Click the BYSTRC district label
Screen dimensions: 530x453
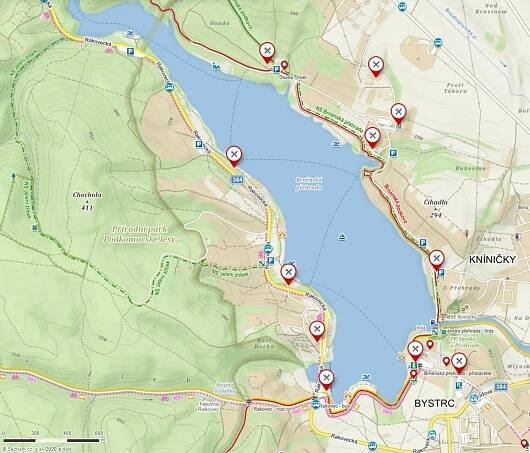pyautogui.click(x=434, y=403)
